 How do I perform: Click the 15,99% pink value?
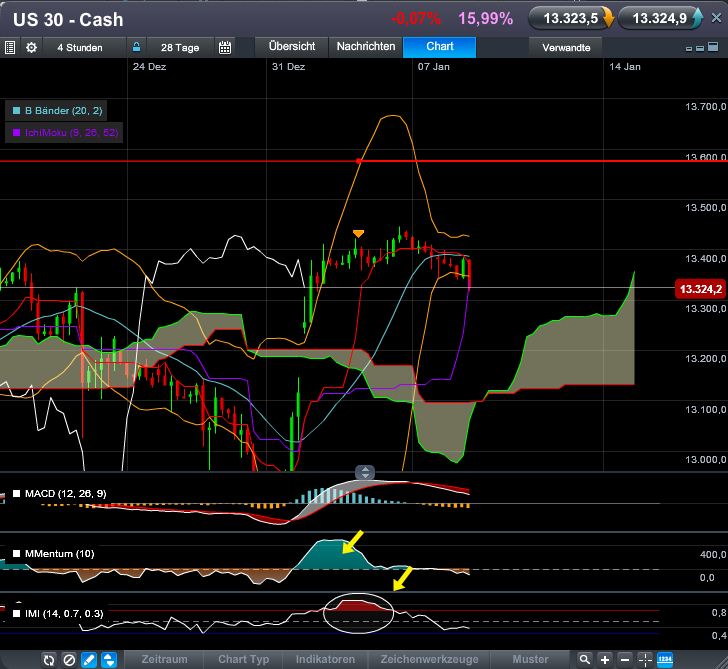pyautogui.click(x=486, y=19)
